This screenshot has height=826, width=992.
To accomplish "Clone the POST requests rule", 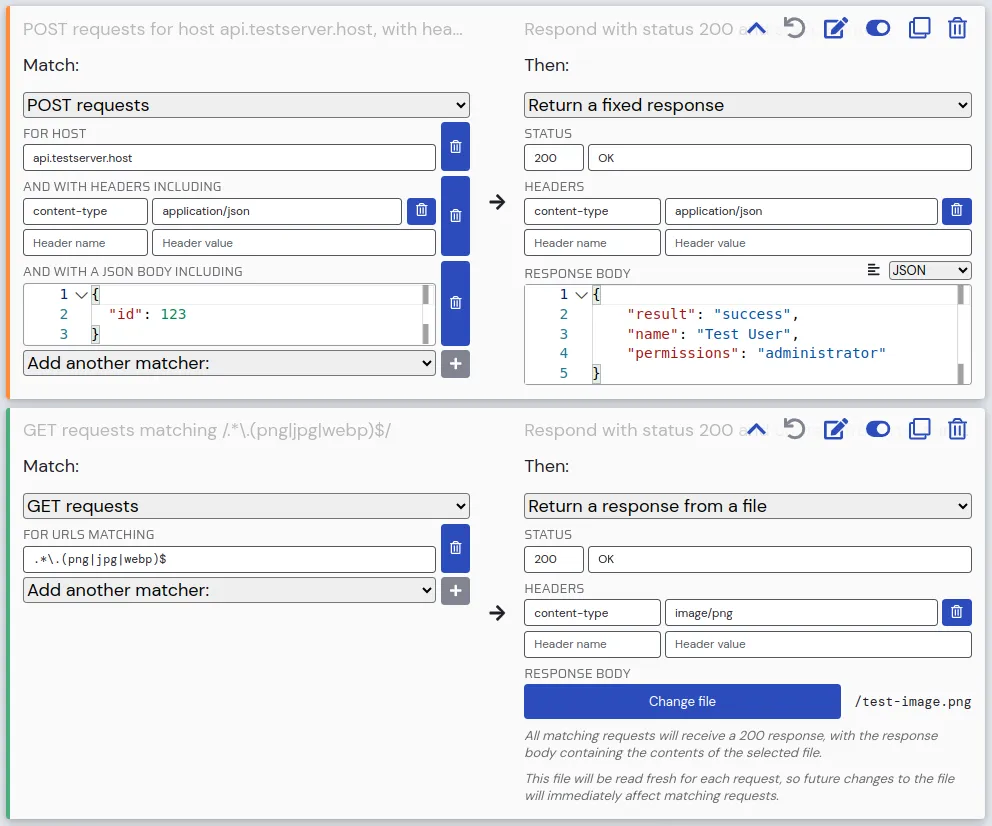I will point(919,28).
